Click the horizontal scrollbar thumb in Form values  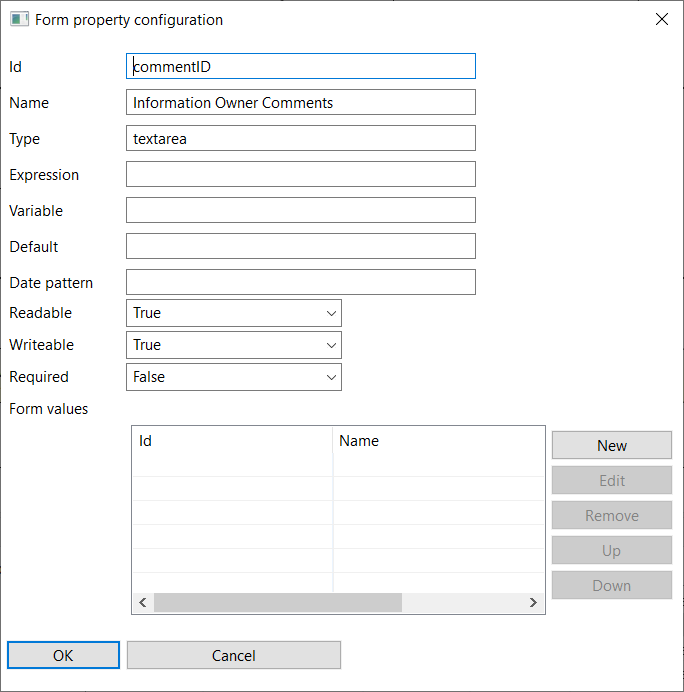tap(278, 603)
